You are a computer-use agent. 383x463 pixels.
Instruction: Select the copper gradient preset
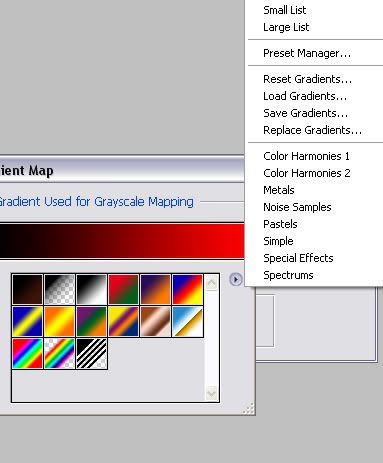(155, 321)
